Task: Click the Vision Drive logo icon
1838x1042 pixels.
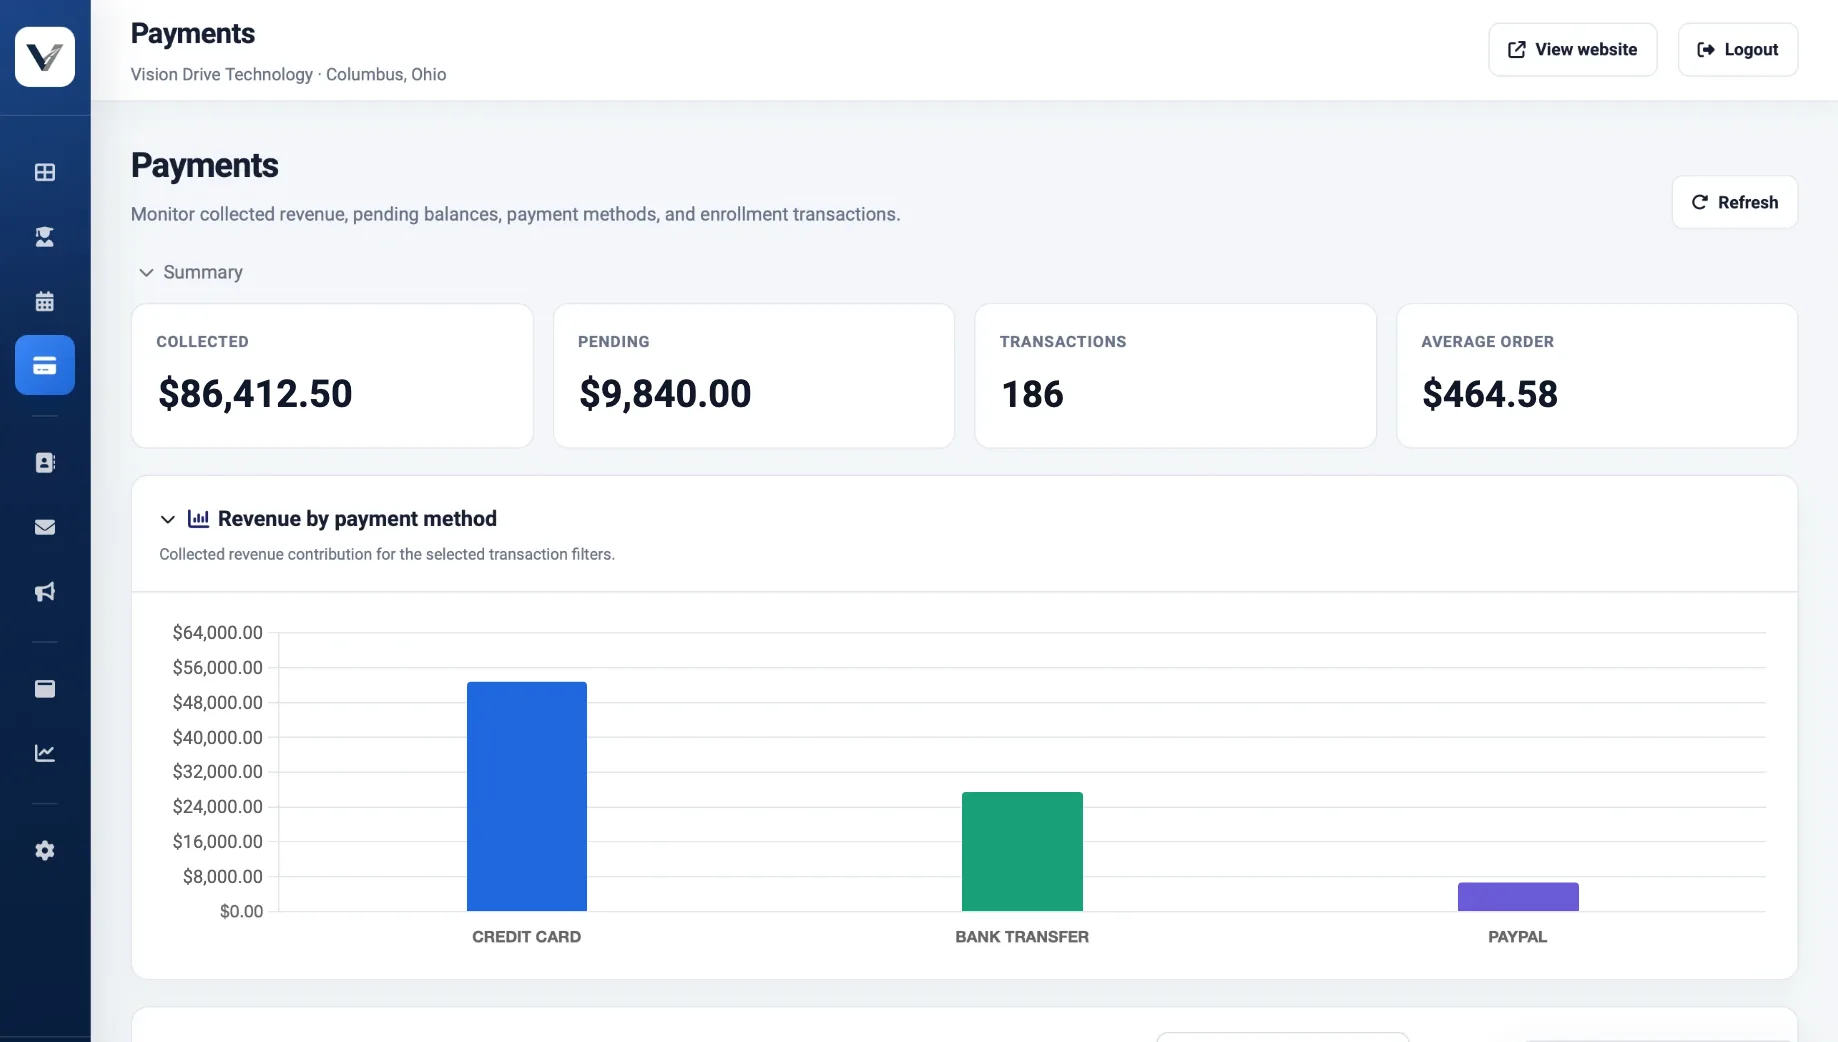Action: (x=45, y=57)
